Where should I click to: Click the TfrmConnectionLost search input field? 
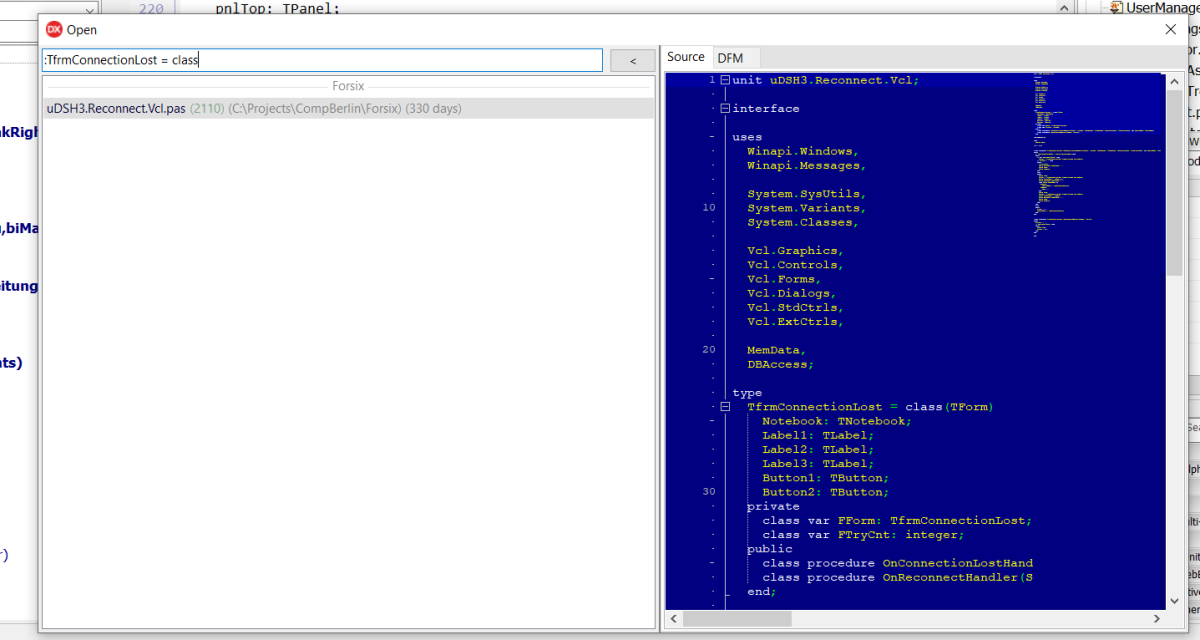click(x=322, y=60)
